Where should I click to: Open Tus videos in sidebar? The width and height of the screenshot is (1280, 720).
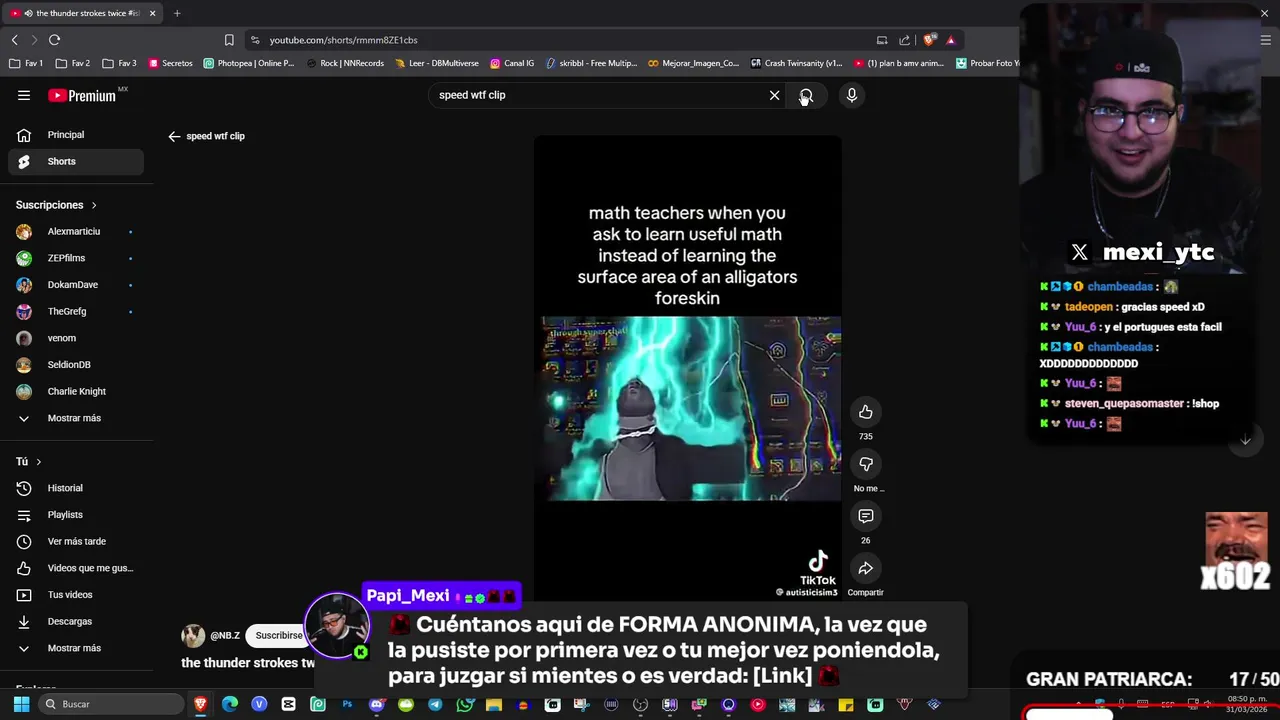pos(76,595)
